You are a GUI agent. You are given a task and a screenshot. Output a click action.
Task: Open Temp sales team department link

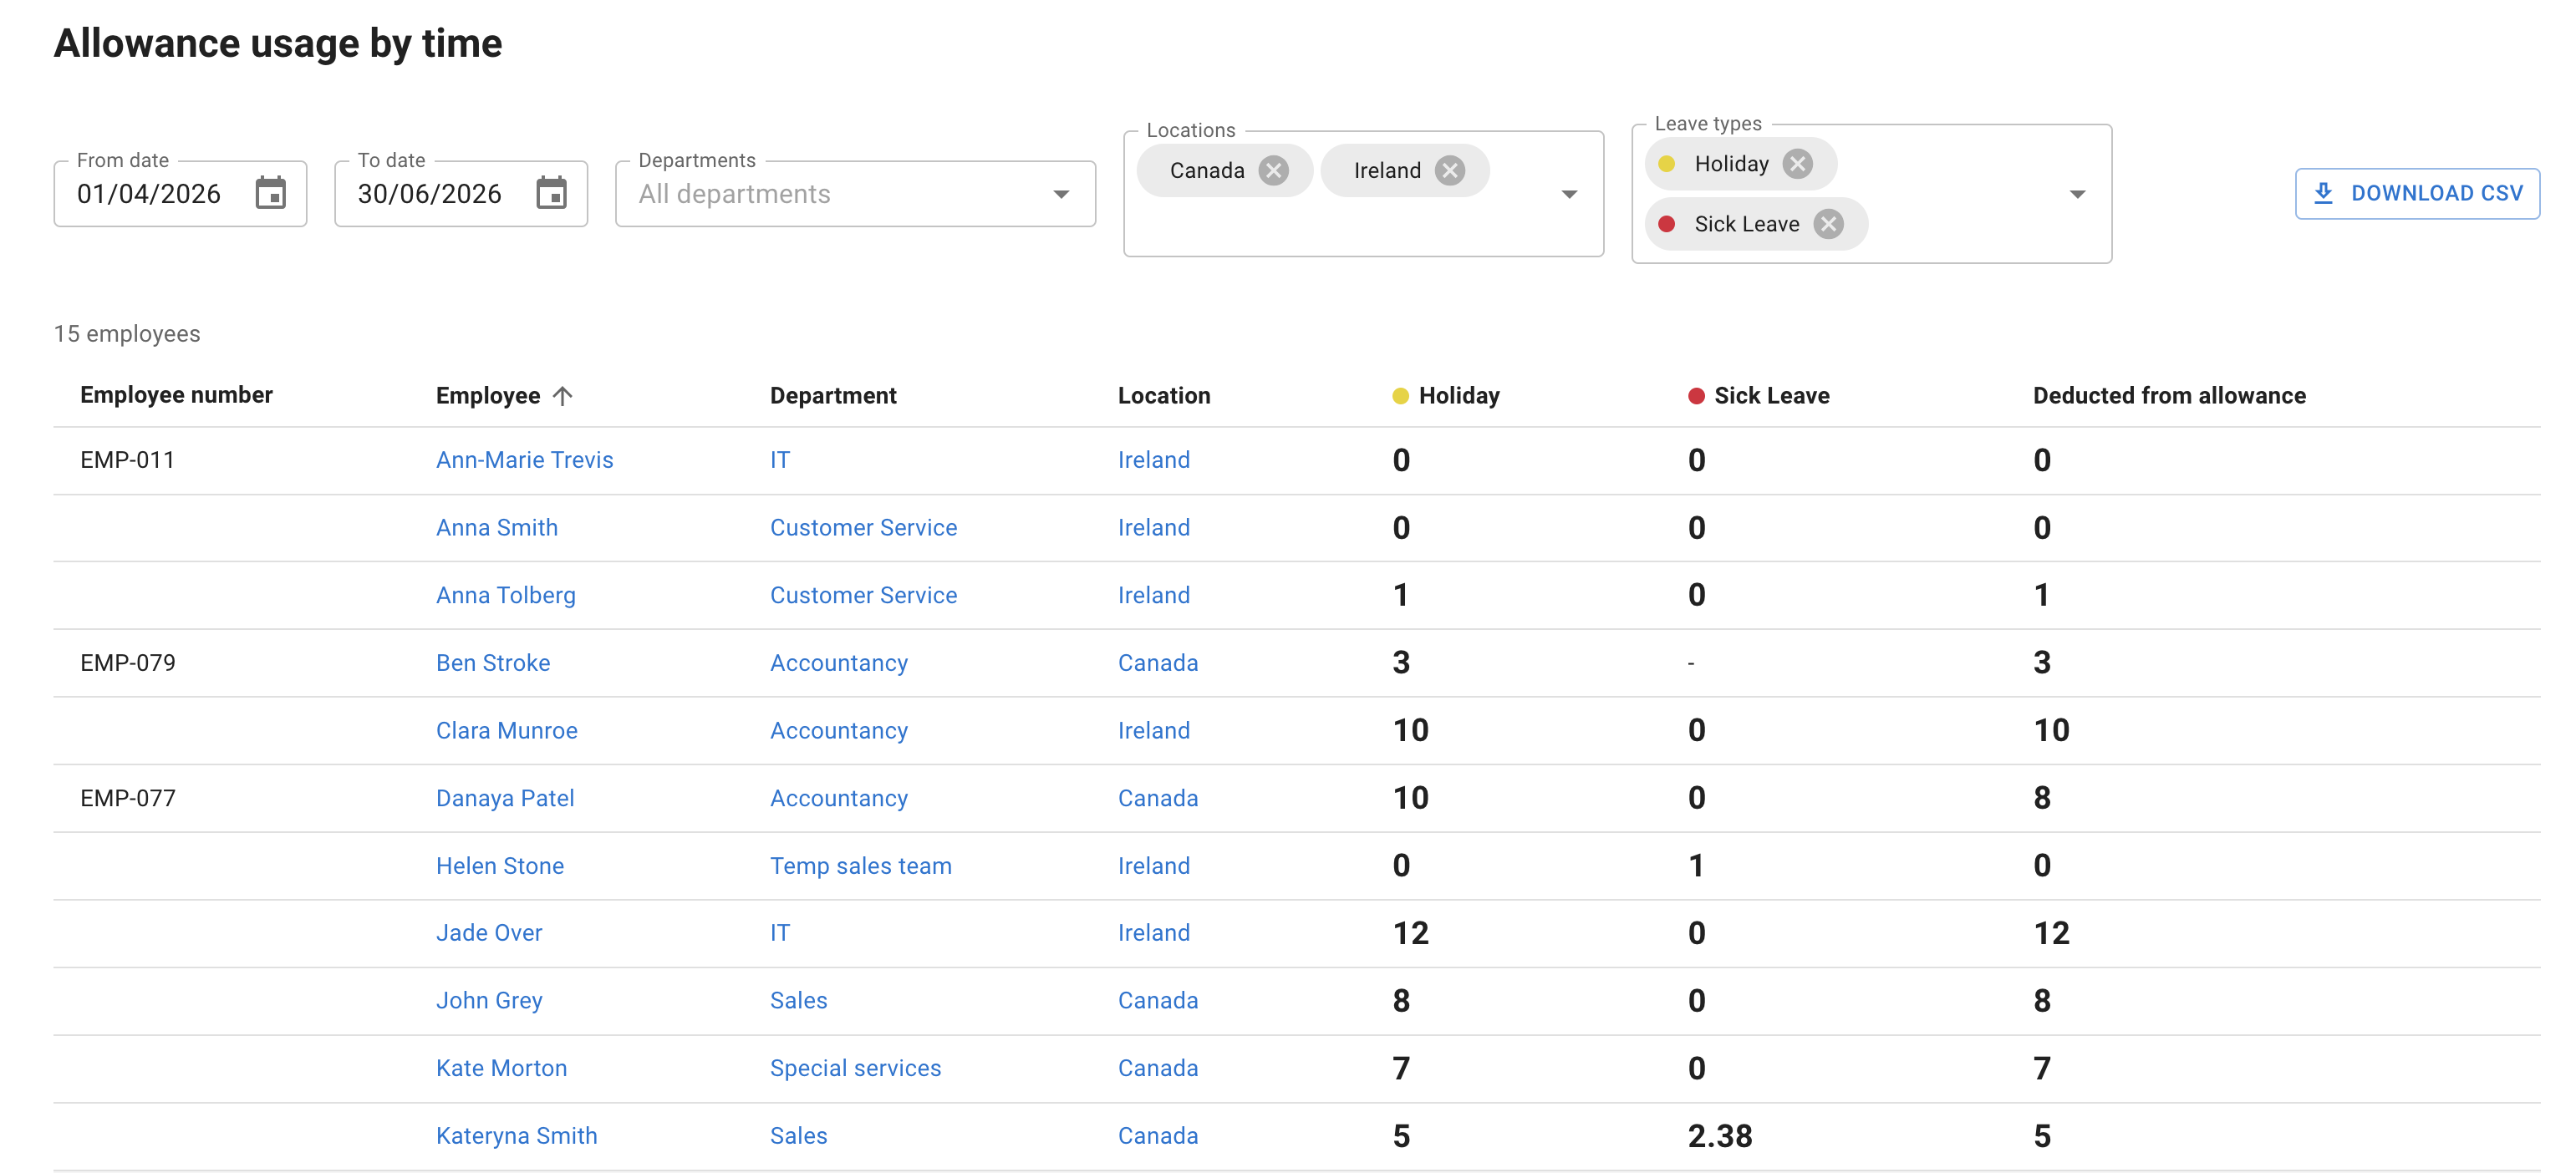pyautogui.click(x=860, y=866)
